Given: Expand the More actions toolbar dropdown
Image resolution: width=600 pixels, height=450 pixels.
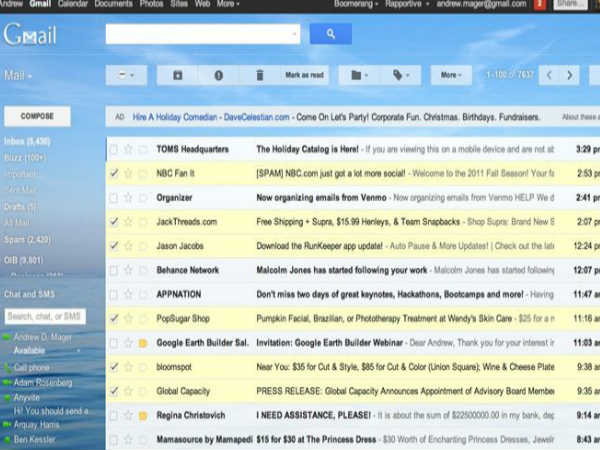Looking at the screenshot, I should tap(451, 75).
